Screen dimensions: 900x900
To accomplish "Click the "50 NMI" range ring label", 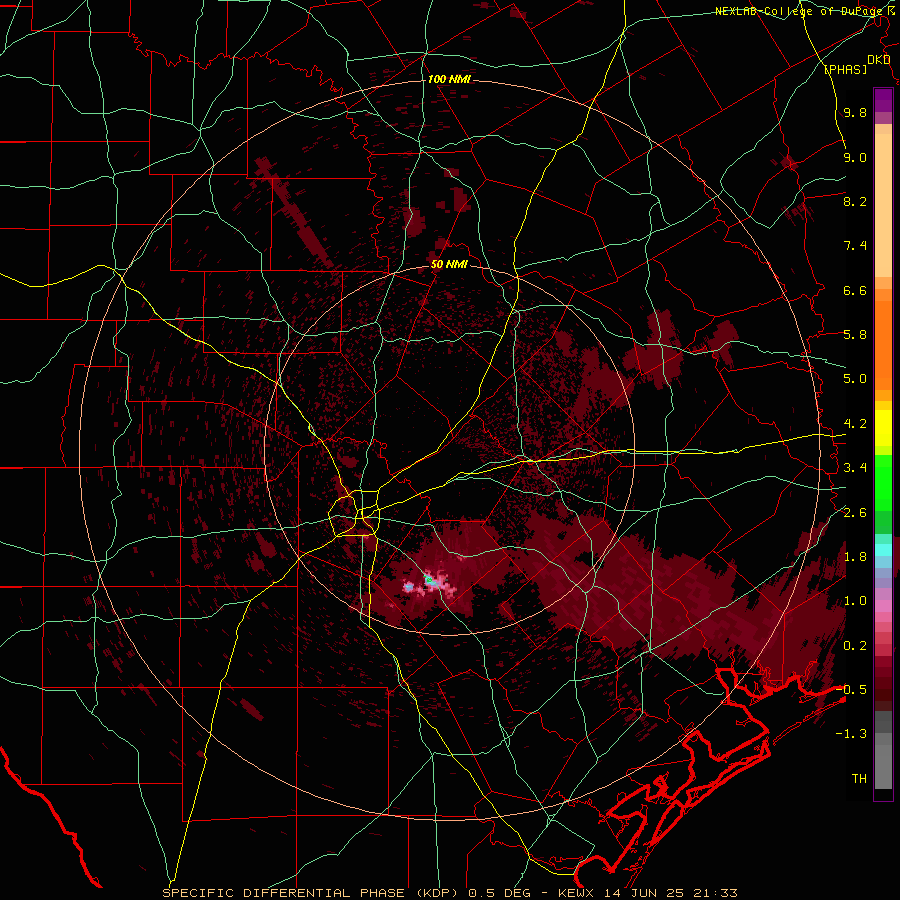I will (449, 265).
